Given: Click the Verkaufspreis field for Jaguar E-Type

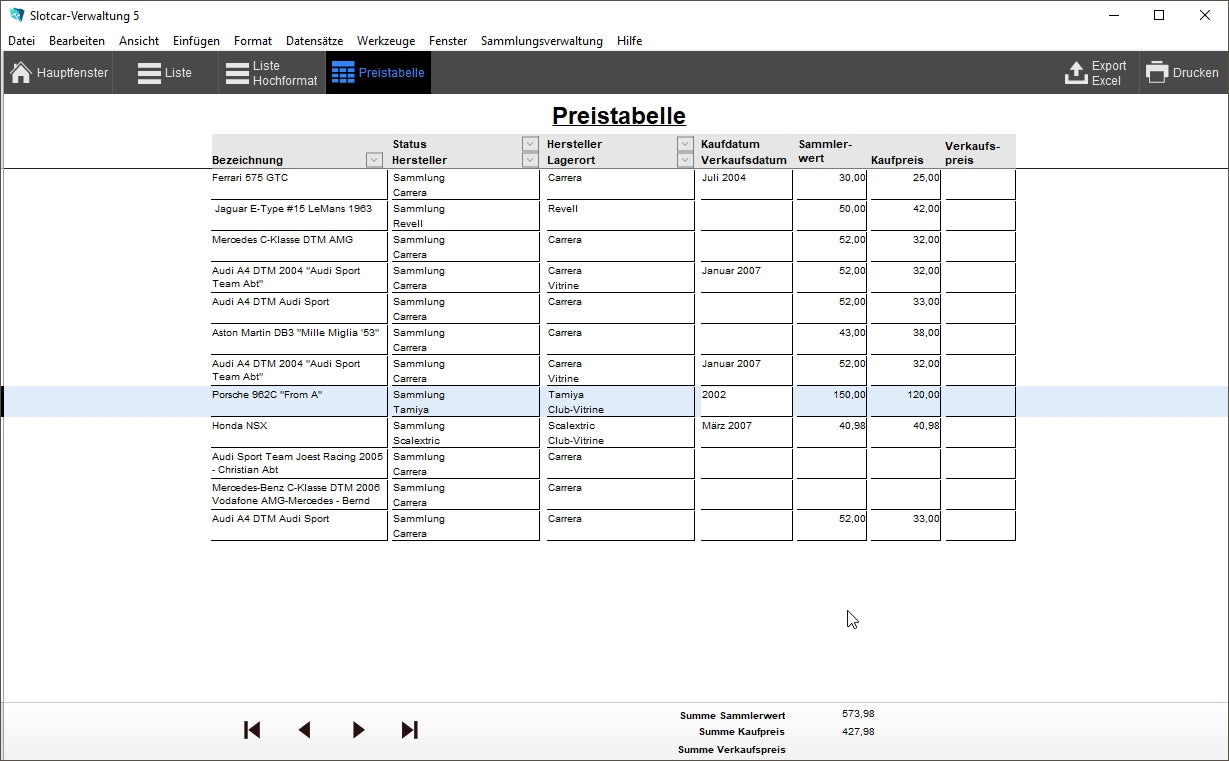Looking at the screenshot, I should (x=980, y=215).
